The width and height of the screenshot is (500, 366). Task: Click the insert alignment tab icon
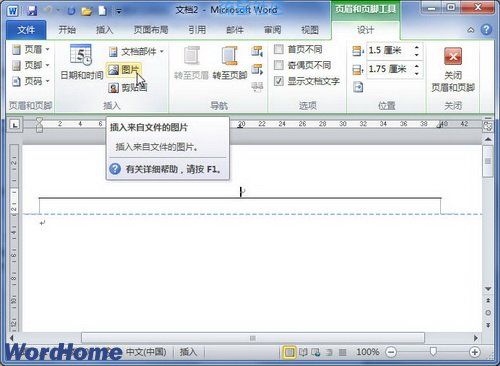pyautogui.click(x=358, y=87)
